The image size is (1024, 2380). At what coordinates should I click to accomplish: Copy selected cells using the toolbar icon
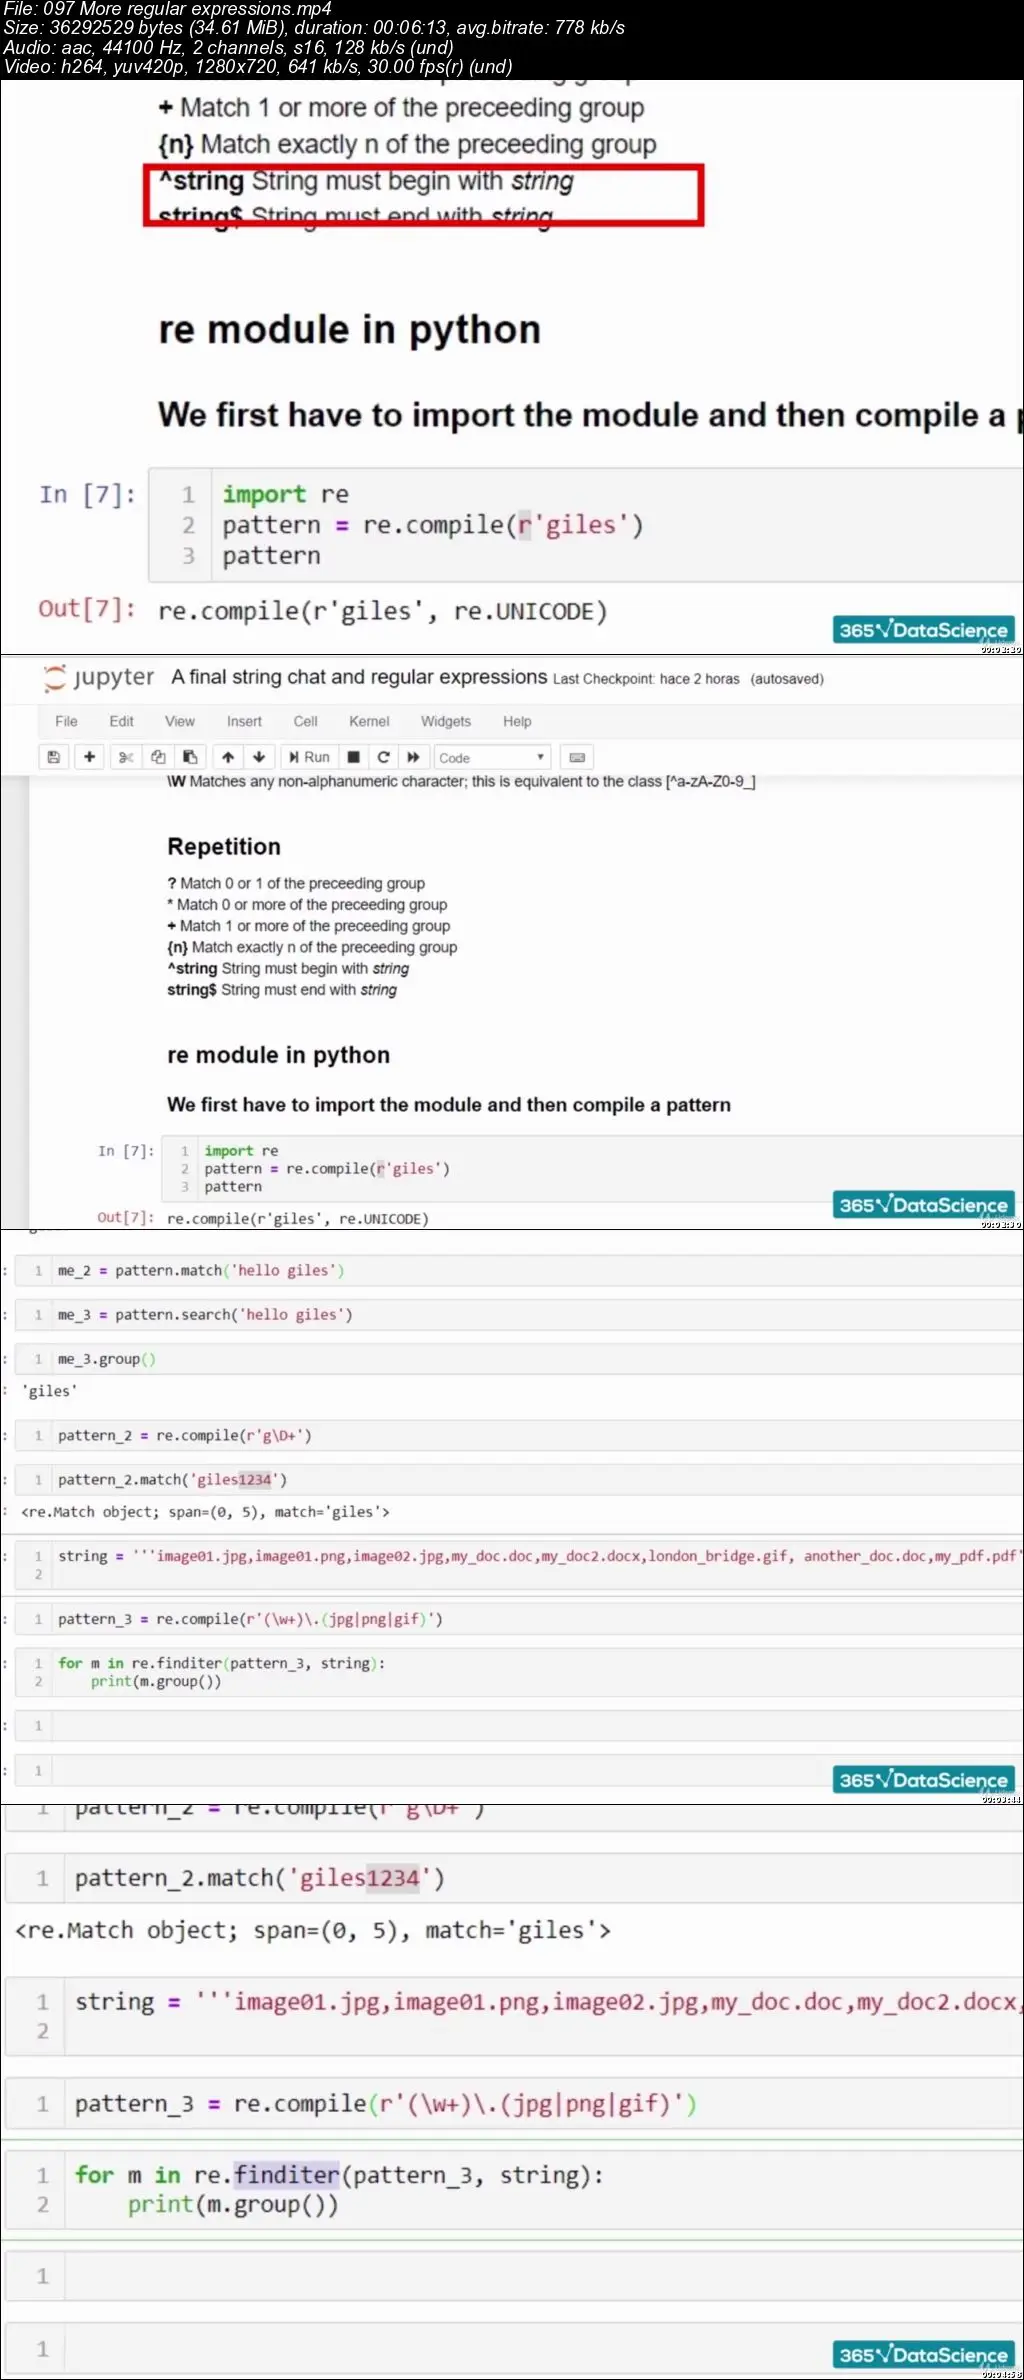pos(158,757)
